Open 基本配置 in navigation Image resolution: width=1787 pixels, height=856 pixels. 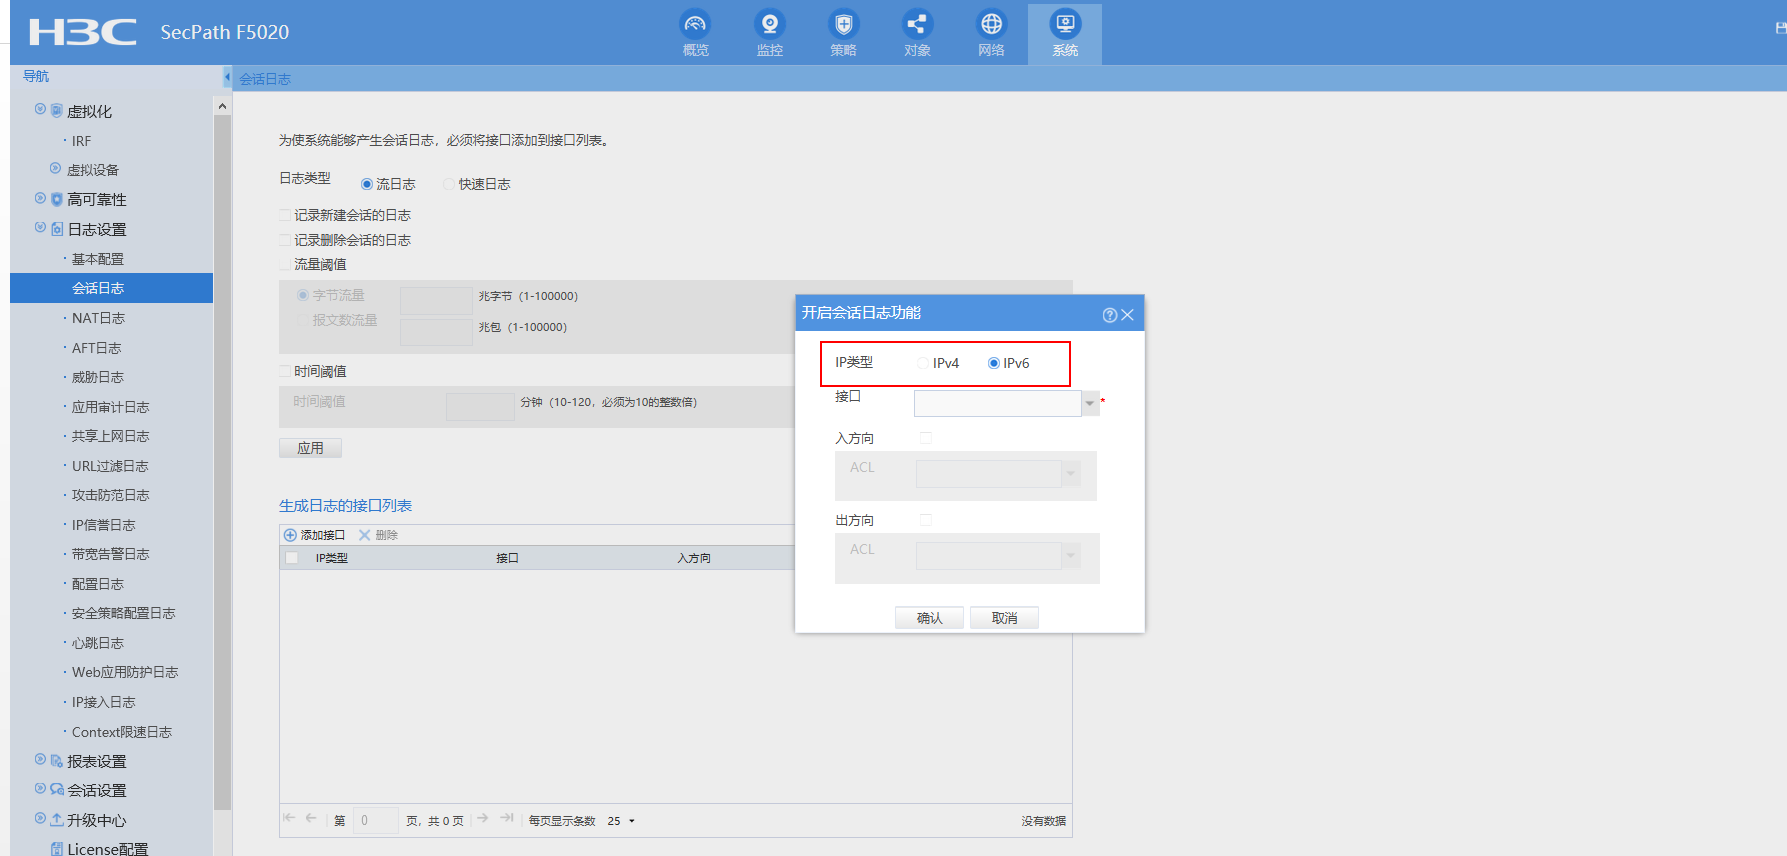98,259
